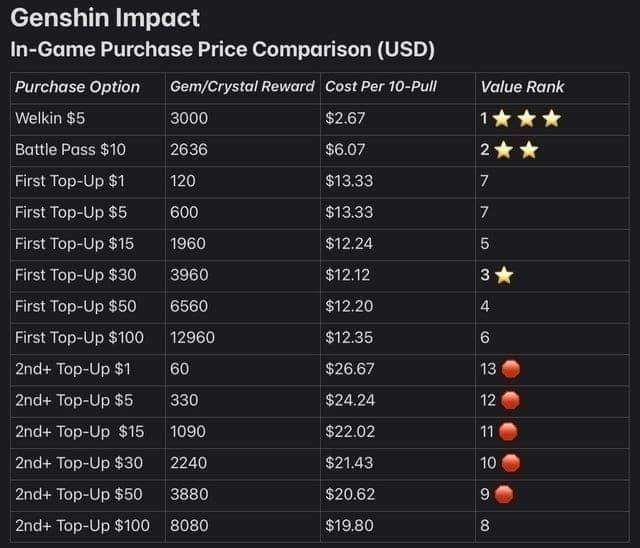Click the Value Rank column header

pyautogui.click(x=522, y=87)
